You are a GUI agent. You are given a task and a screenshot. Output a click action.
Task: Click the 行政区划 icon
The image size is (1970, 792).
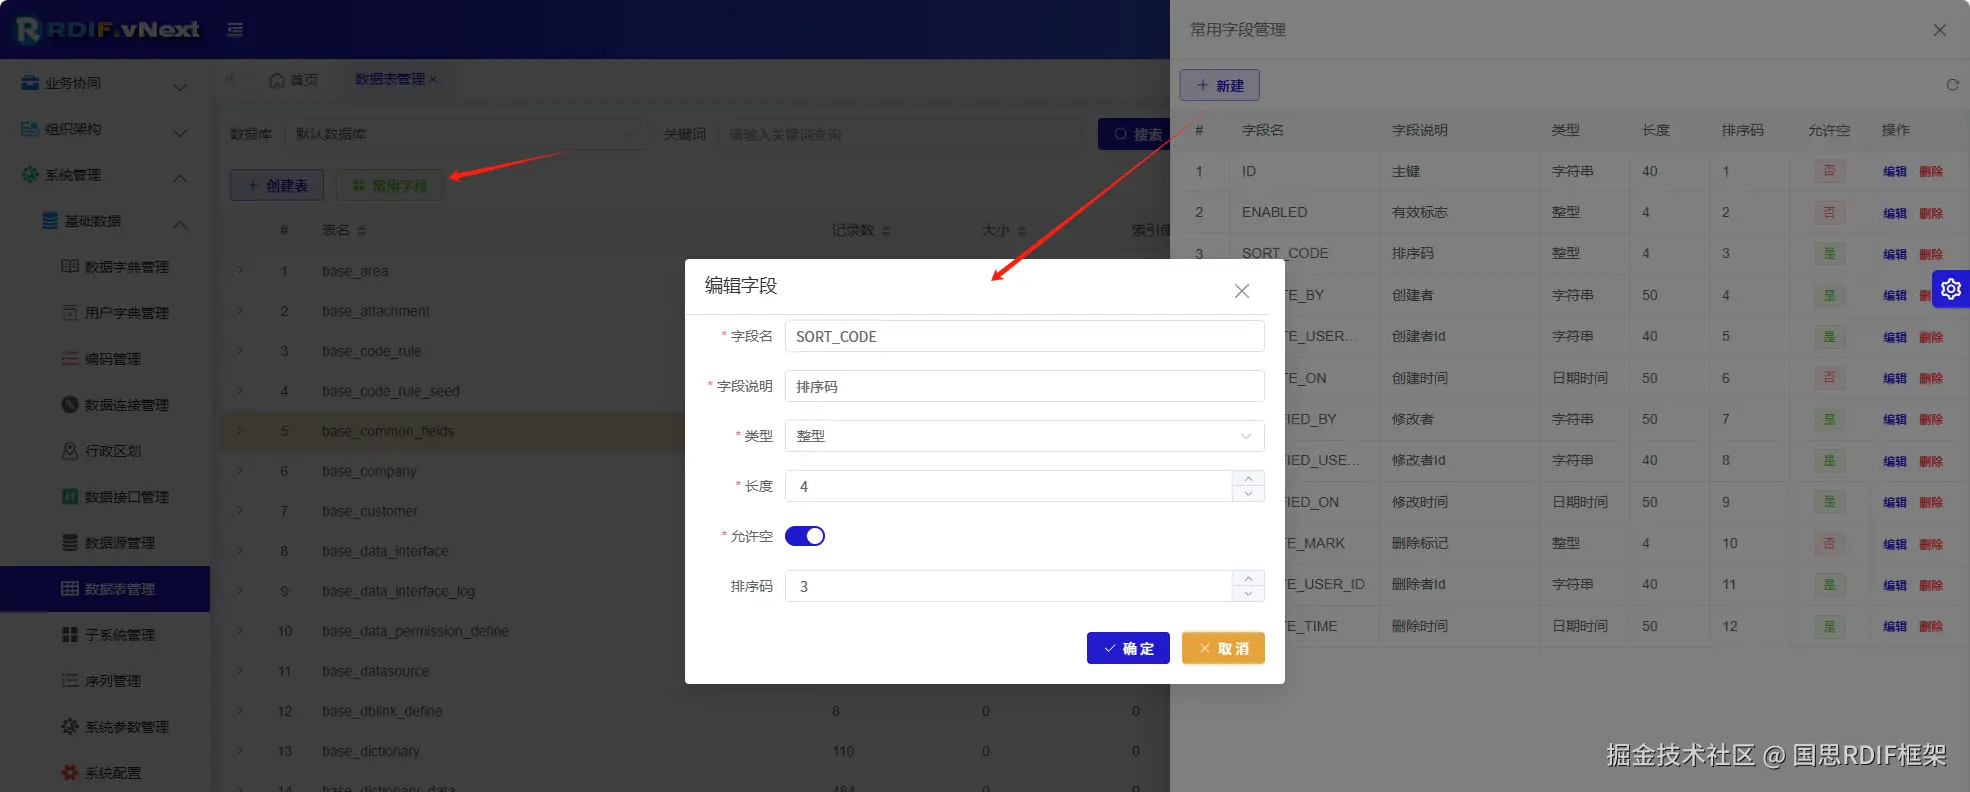70,451
